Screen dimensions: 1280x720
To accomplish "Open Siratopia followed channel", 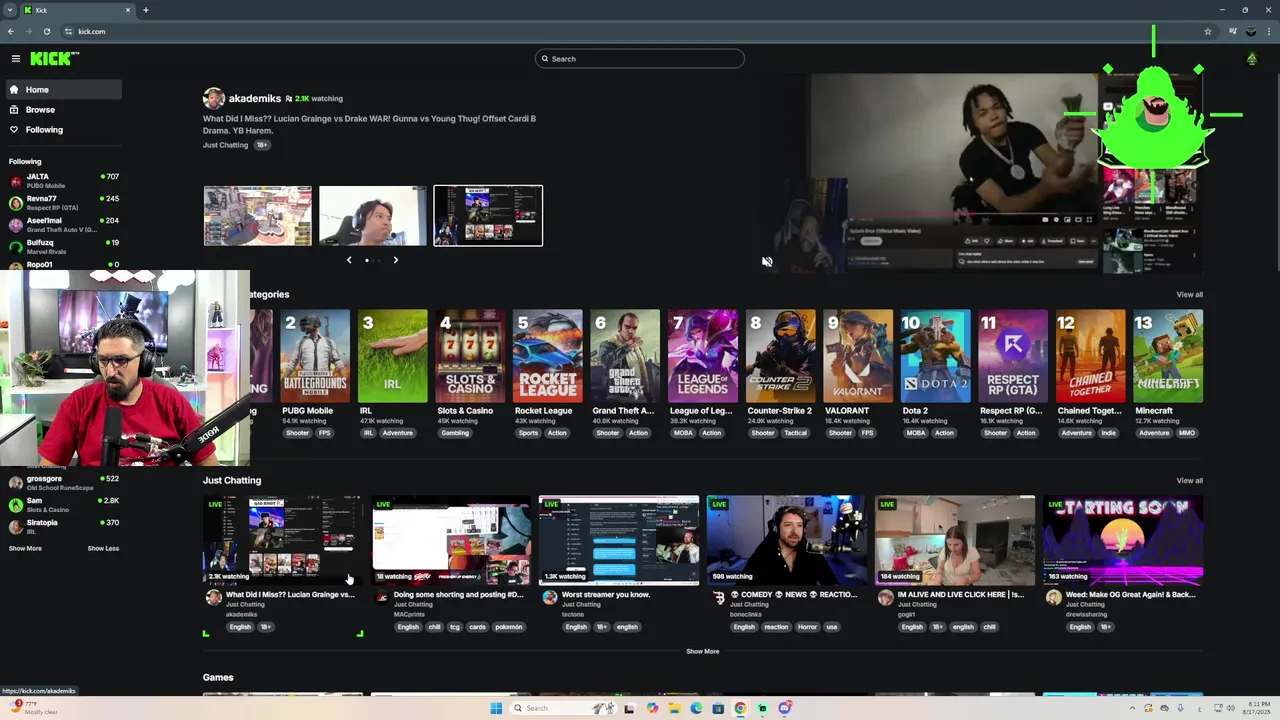I will tap(64, 526).
